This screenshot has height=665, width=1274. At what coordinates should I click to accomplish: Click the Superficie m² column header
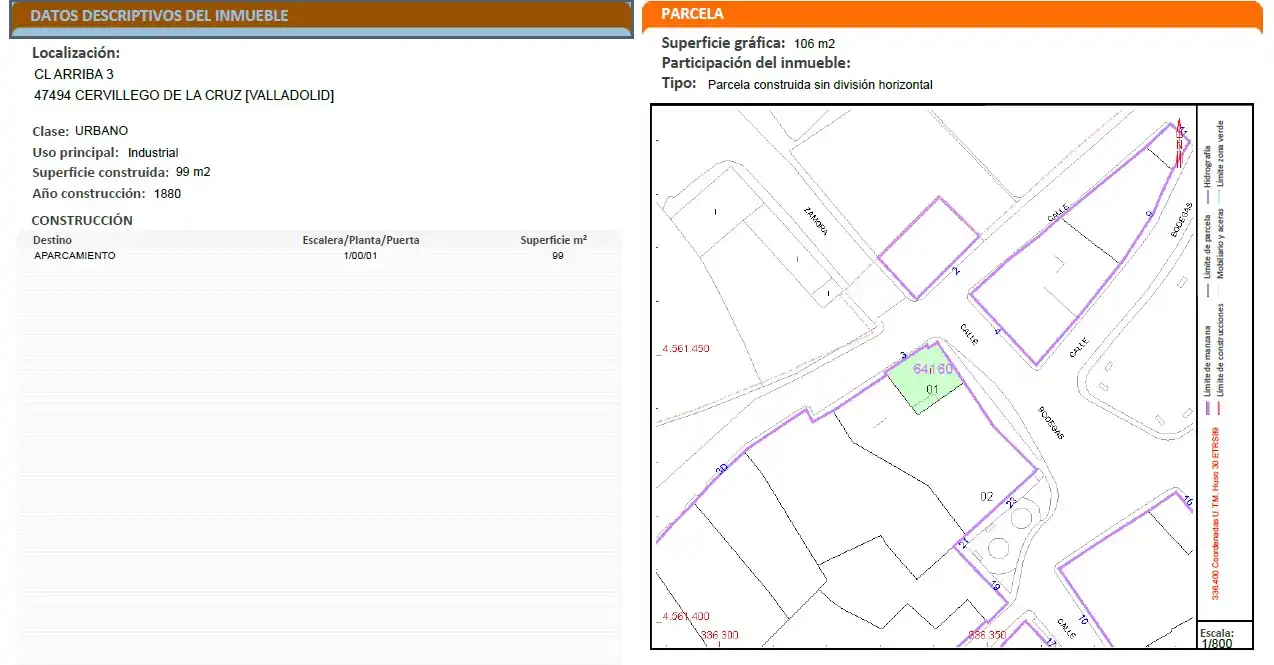pos(553,240)
